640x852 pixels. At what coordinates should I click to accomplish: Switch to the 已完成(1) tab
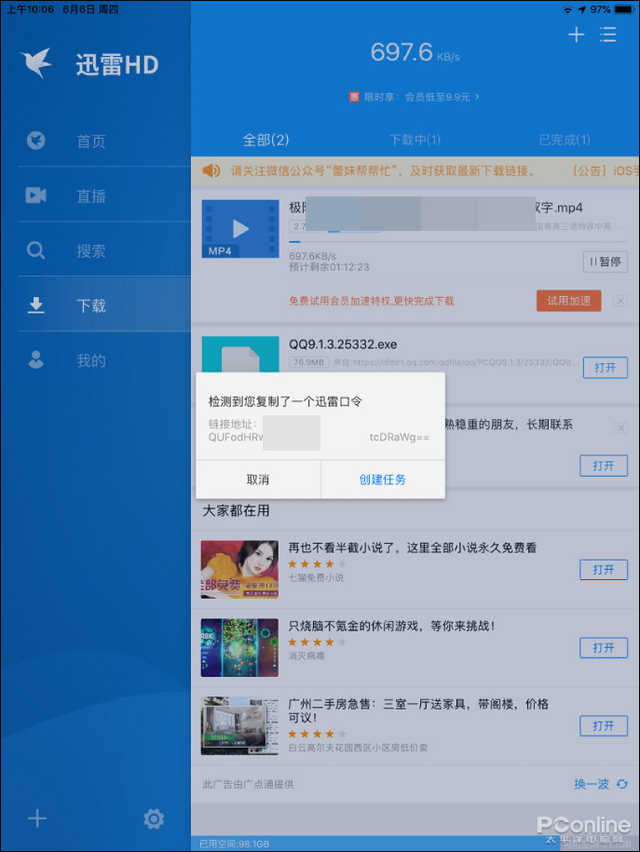pyautogui.click(x=564, y=140)
